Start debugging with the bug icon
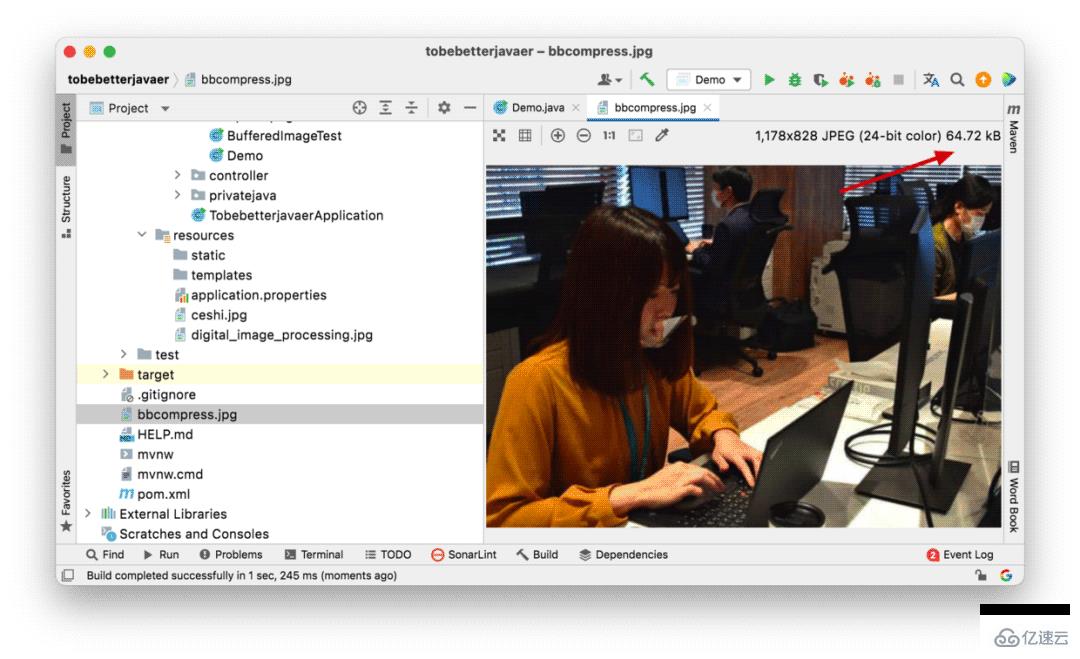 click(794, 80)
